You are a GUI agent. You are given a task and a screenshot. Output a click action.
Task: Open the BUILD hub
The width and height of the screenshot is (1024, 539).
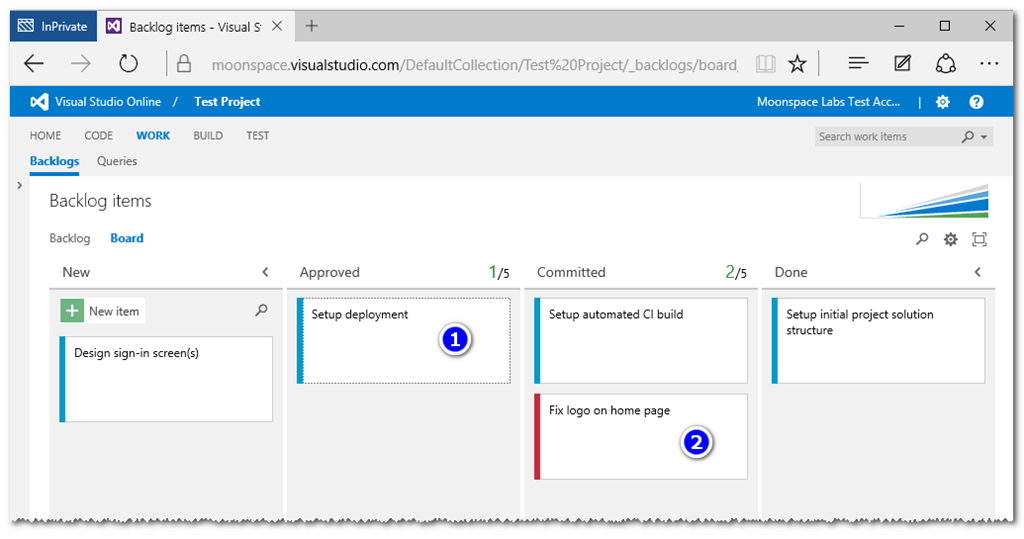(x=208, y=136)
